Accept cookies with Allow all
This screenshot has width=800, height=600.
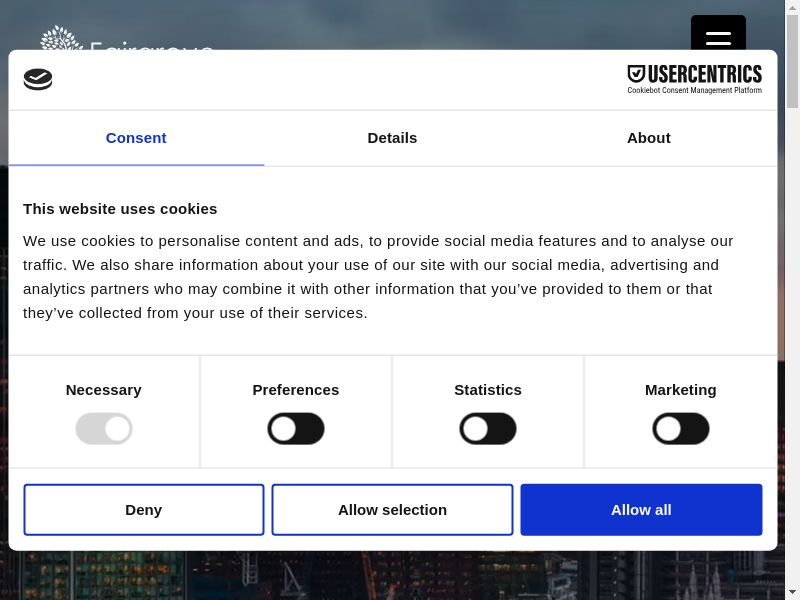coord(641,510)
